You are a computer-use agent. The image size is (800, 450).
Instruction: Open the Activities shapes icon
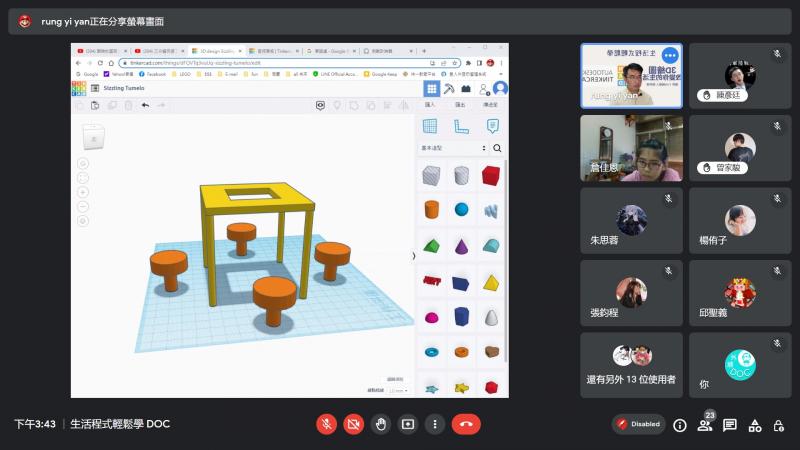pyautogui.click(x=755, y=425)
